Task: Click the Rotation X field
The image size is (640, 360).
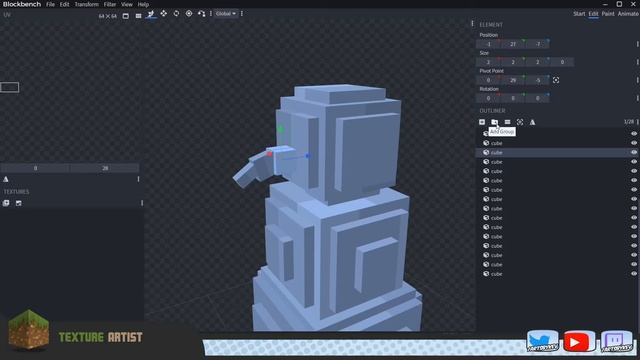Action: click(488, 98)
